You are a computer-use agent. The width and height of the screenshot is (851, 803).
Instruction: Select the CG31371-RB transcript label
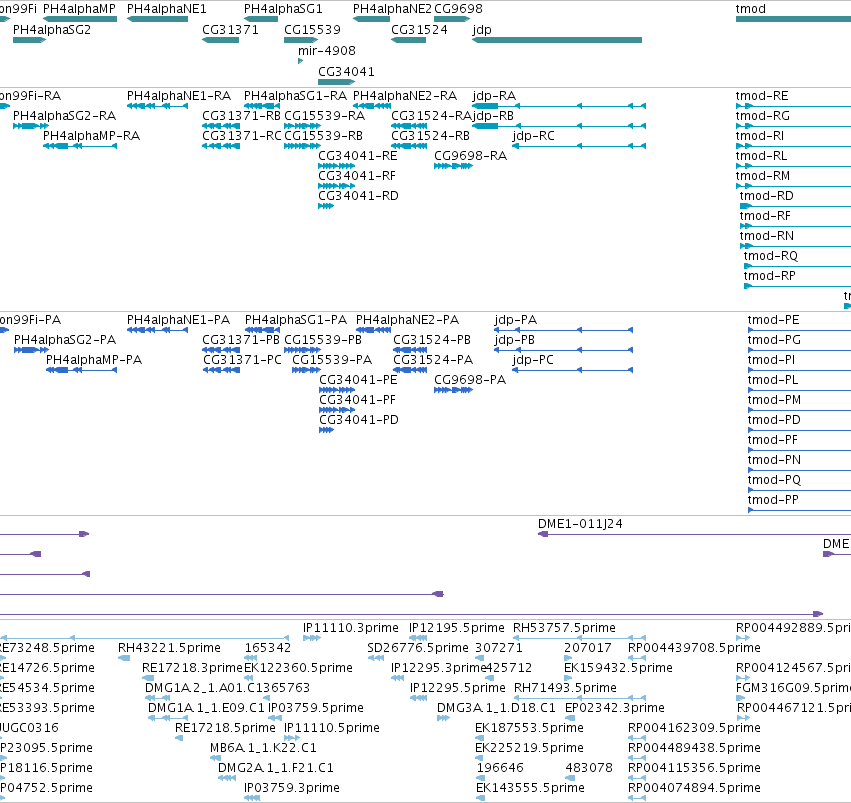pos(242,116)
